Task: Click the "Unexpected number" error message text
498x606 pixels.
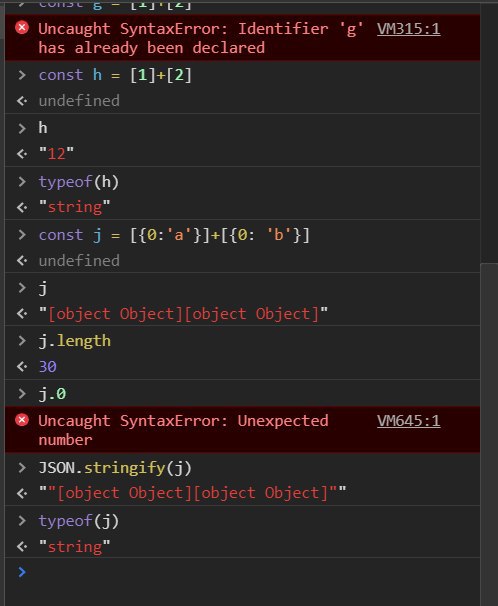Action: pos(184,430)
